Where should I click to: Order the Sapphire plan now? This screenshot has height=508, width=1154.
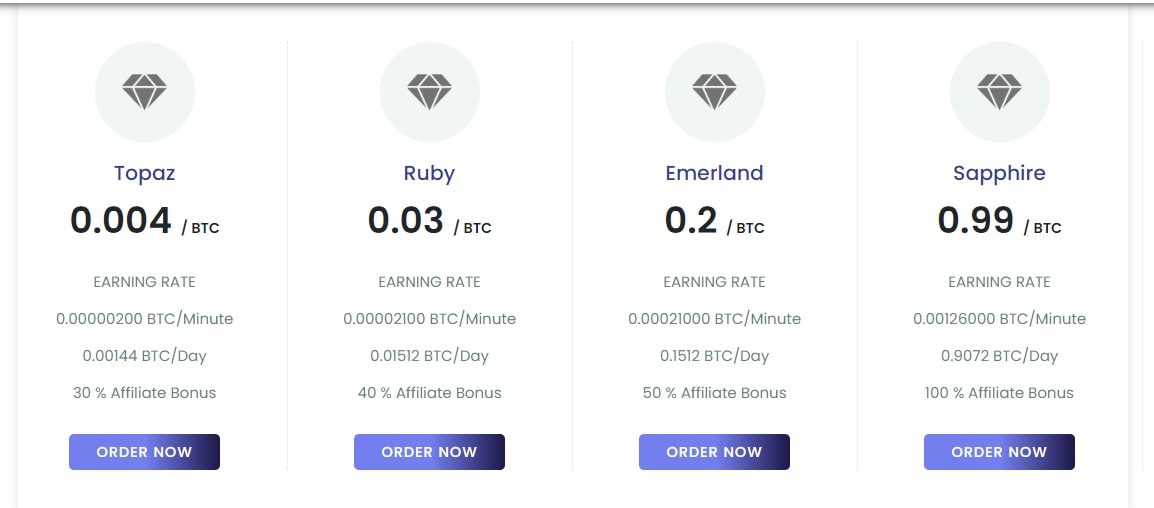coord(999,452)
